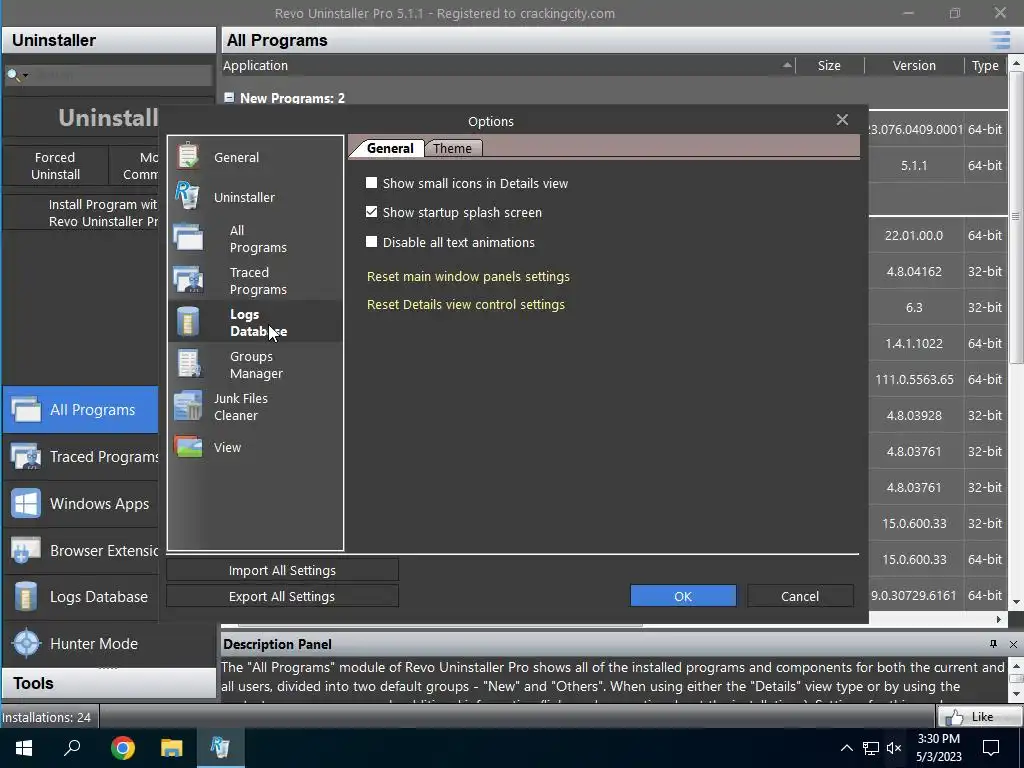1024x768 pixels.
Task: Open notification center icon
Action: click(x=991, y=748)
